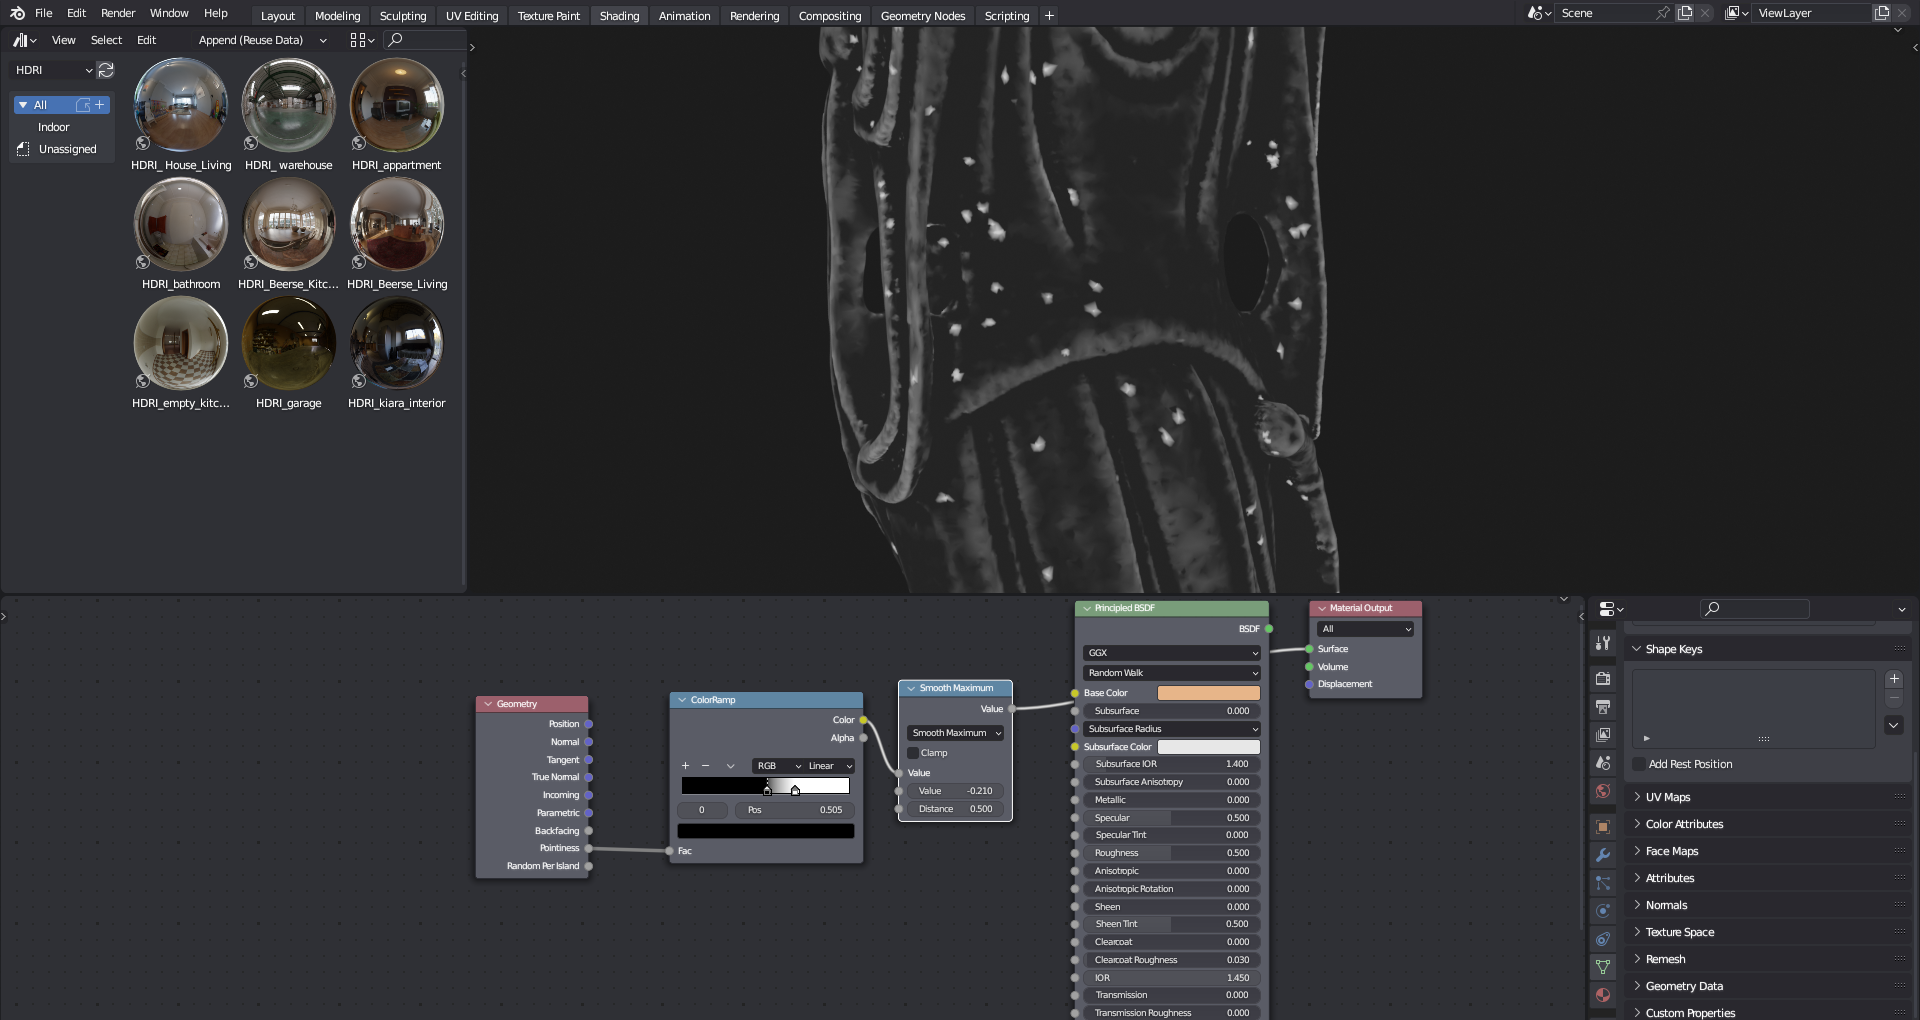Adjust the Roughness slider in Principled BSDF

click(x=1172, y=853)
